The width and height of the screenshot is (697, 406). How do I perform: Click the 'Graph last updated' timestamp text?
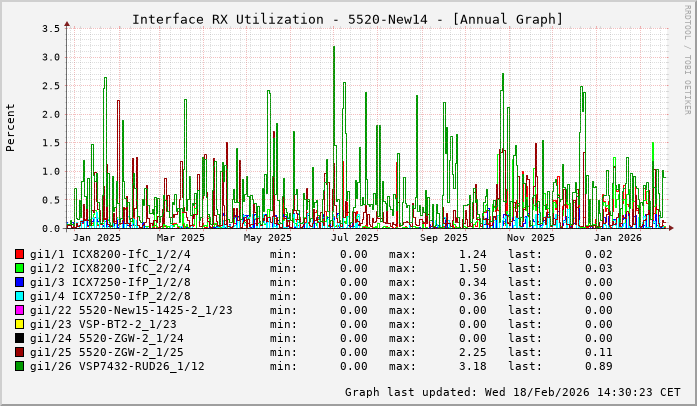coord(505,392)
